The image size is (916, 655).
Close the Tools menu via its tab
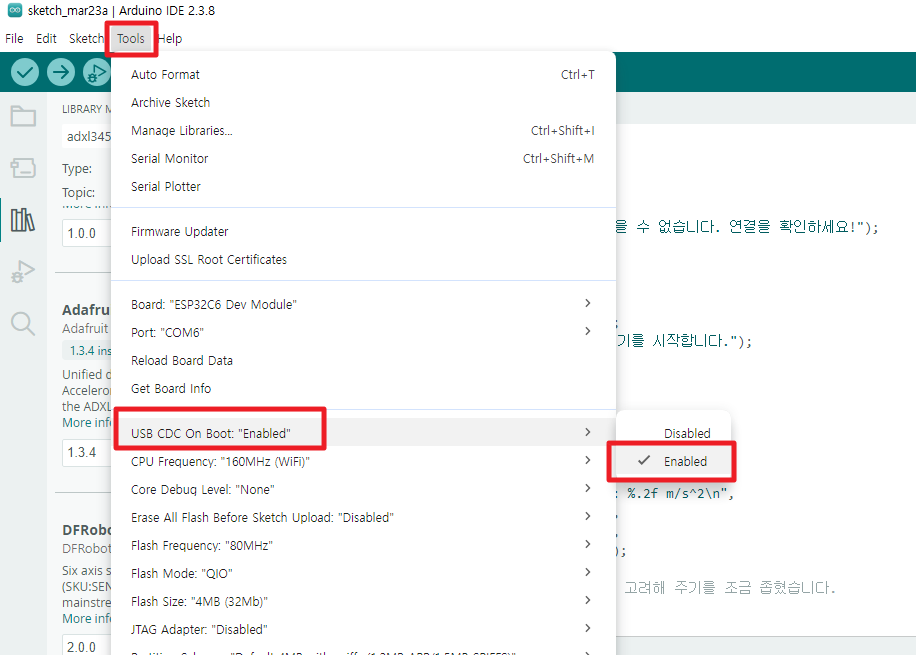[131, 39]
